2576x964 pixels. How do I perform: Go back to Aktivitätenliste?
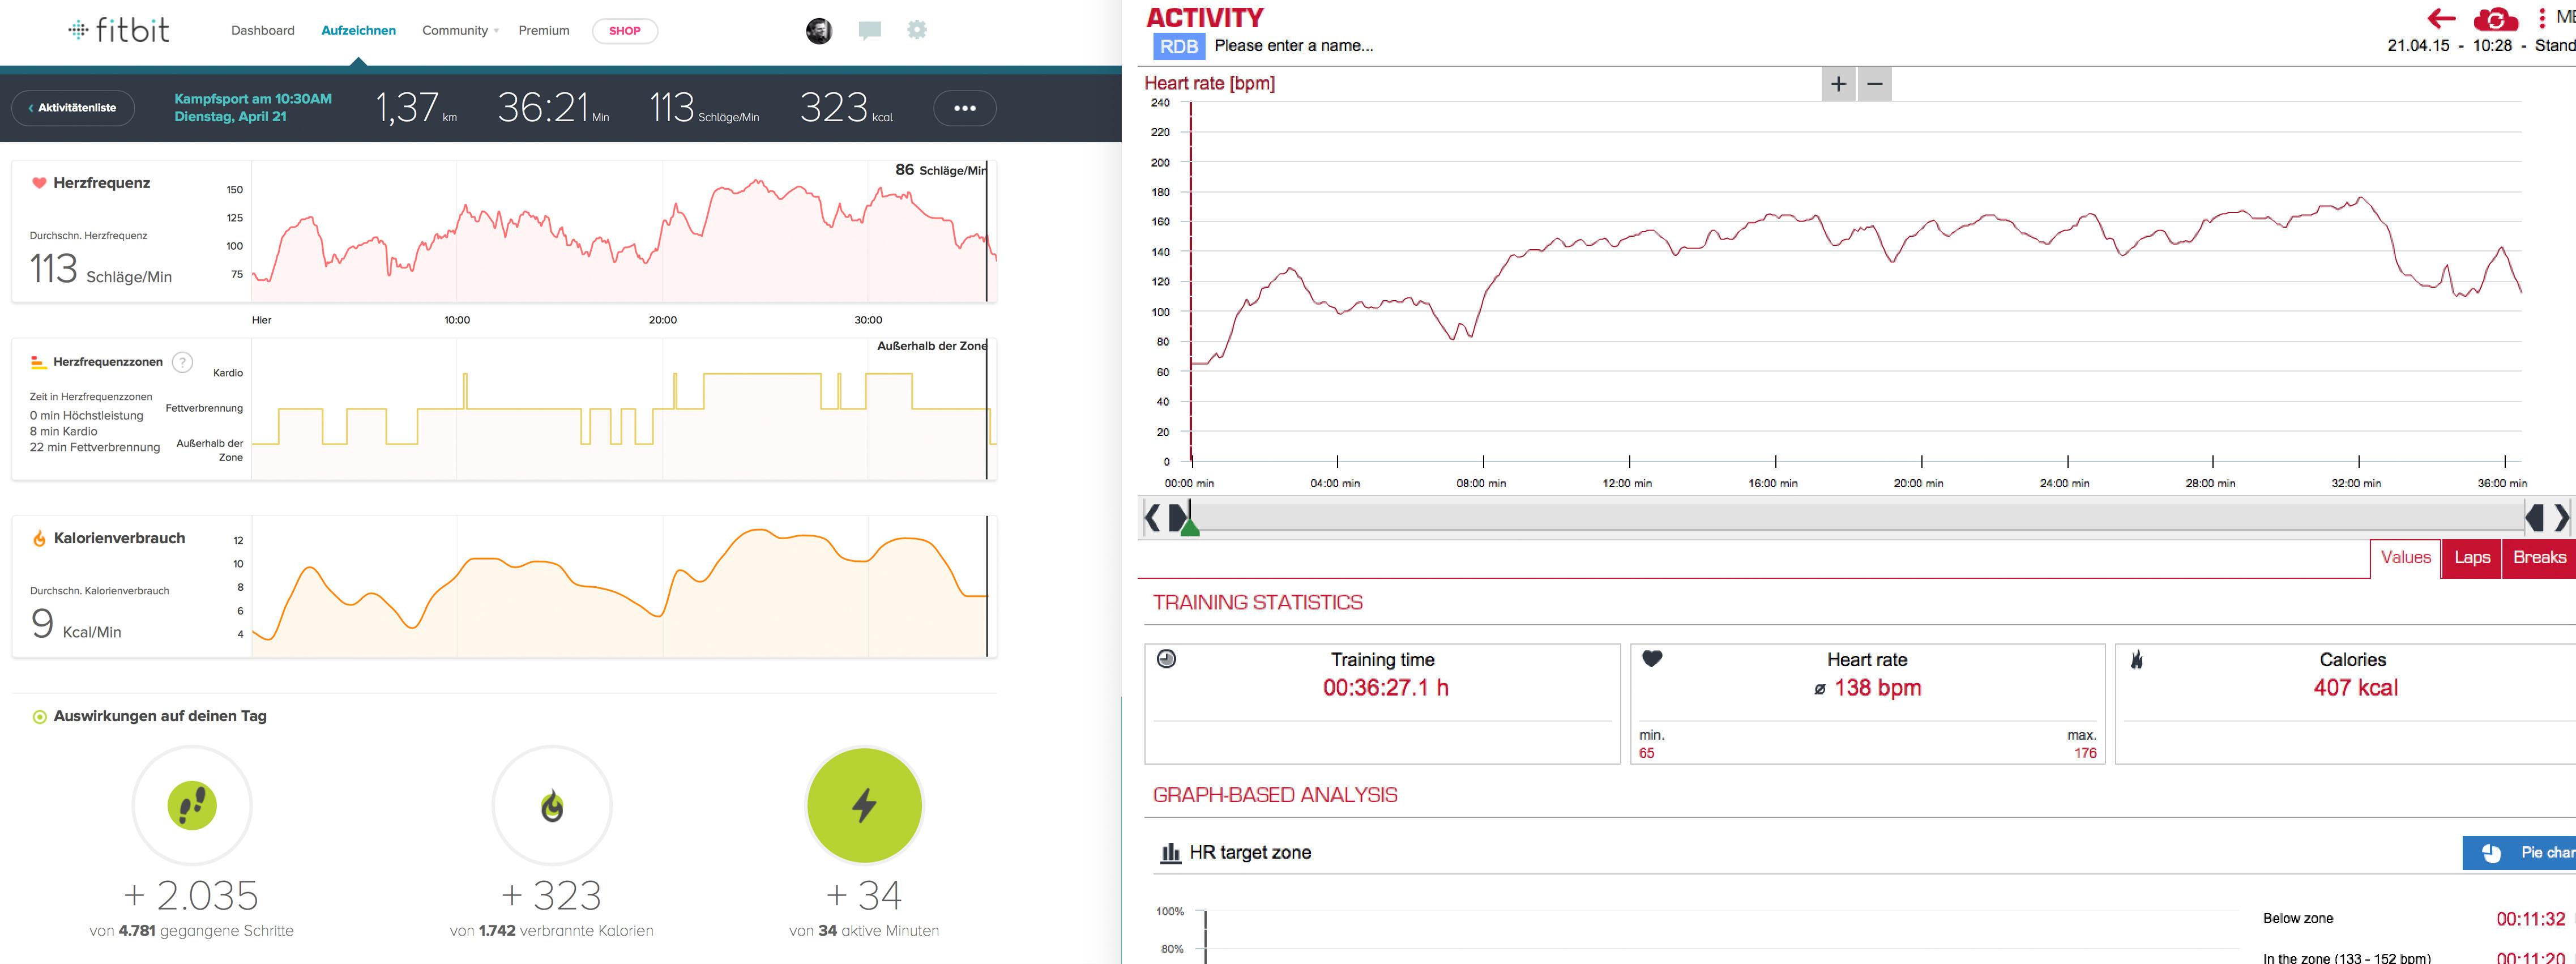click(73, 108)
